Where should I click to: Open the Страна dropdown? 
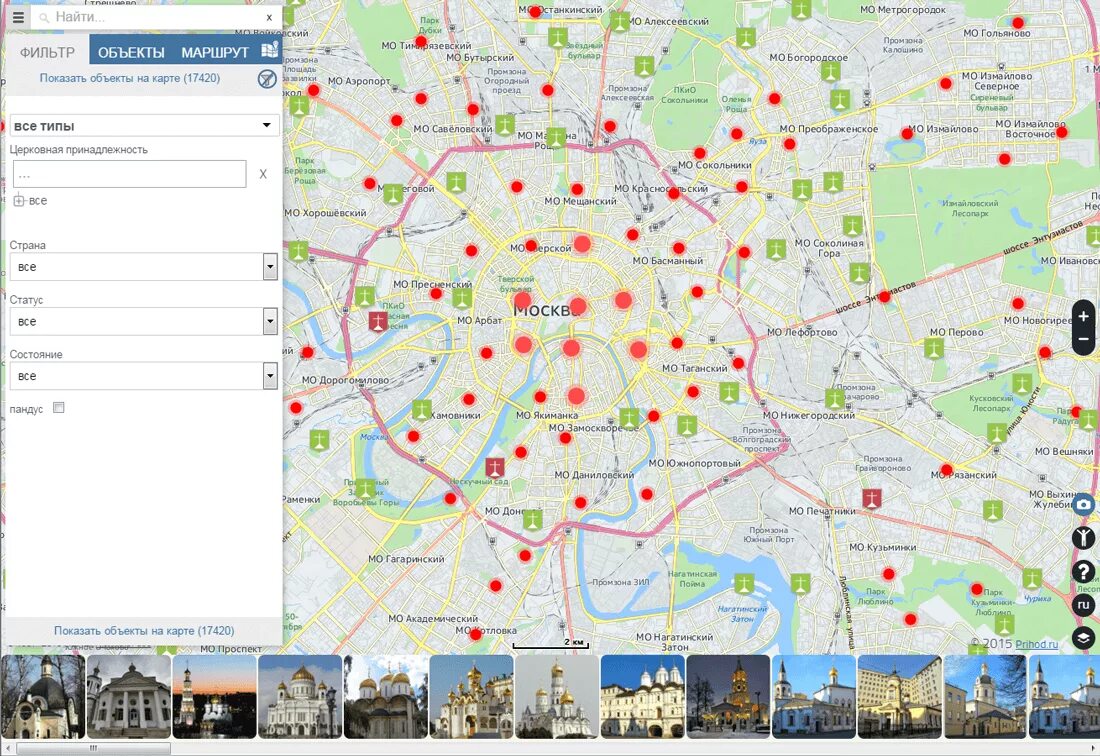(x=145, y=266)
